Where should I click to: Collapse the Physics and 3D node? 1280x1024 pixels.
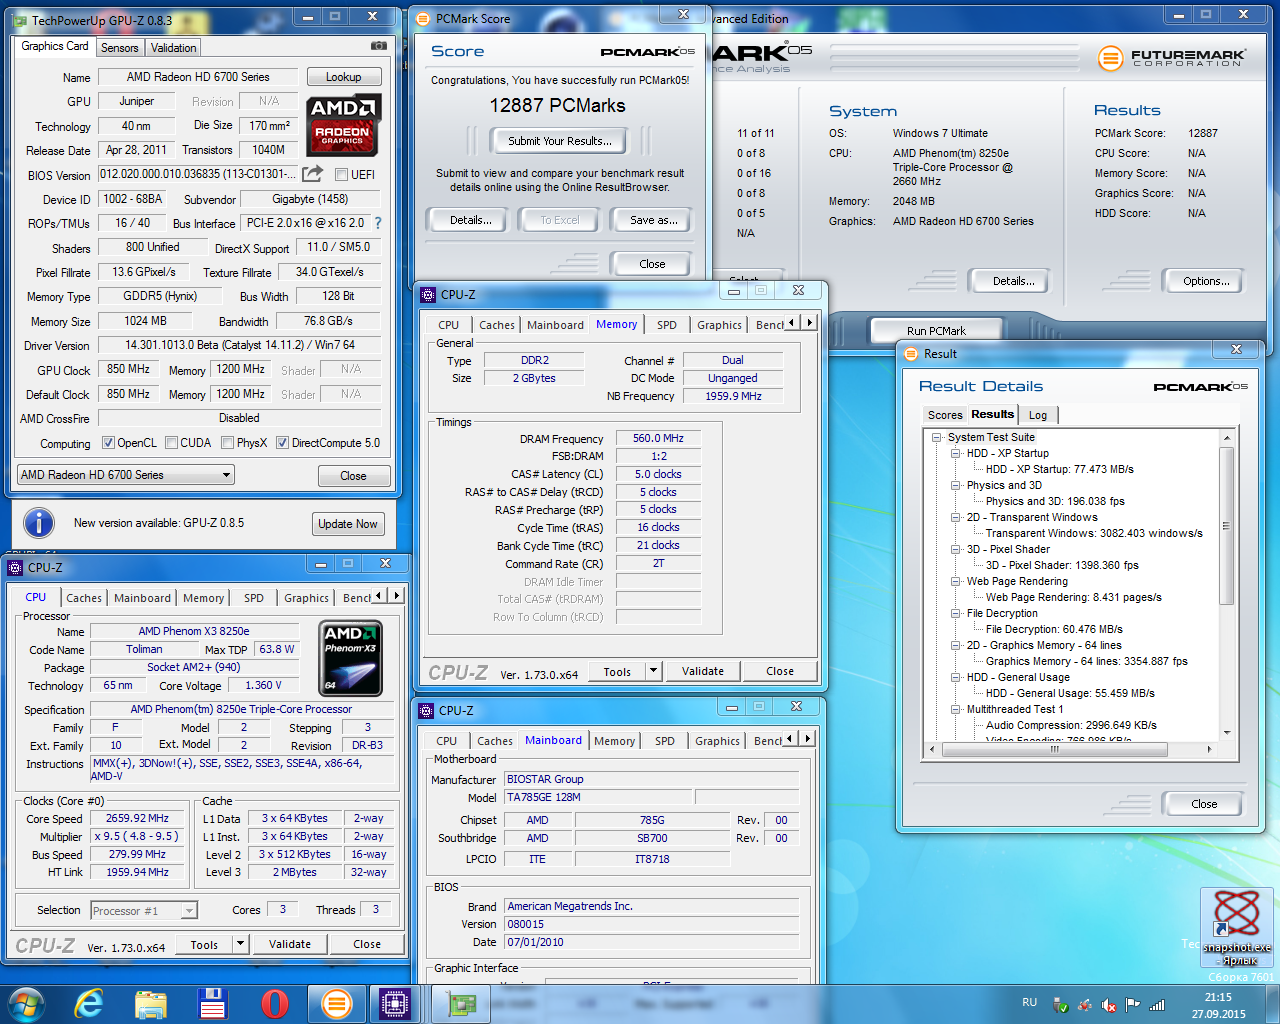(x=956, y=485)
